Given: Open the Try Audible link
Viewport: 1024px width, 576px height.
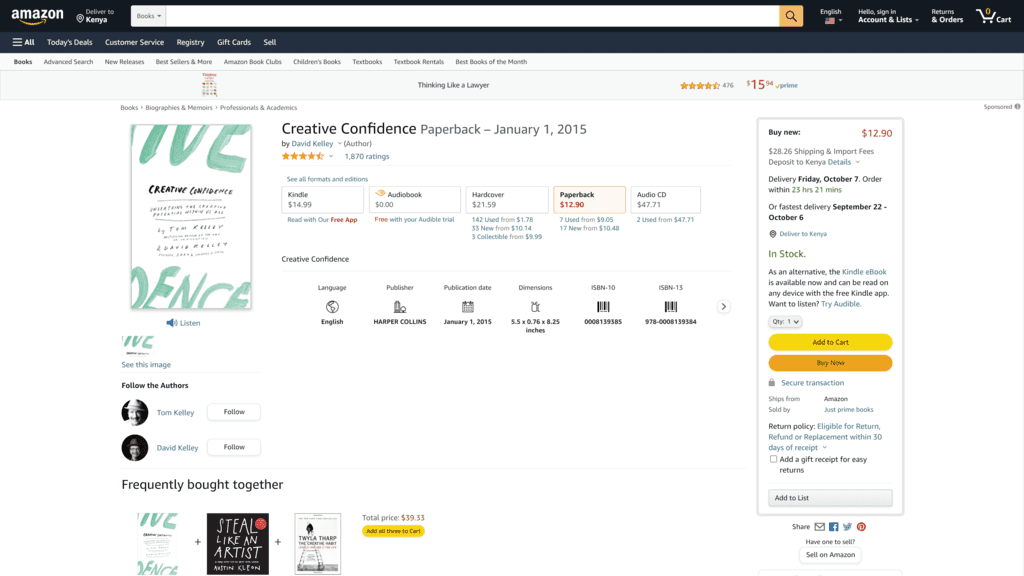Looking at the screenshot, I should [840, 304].
